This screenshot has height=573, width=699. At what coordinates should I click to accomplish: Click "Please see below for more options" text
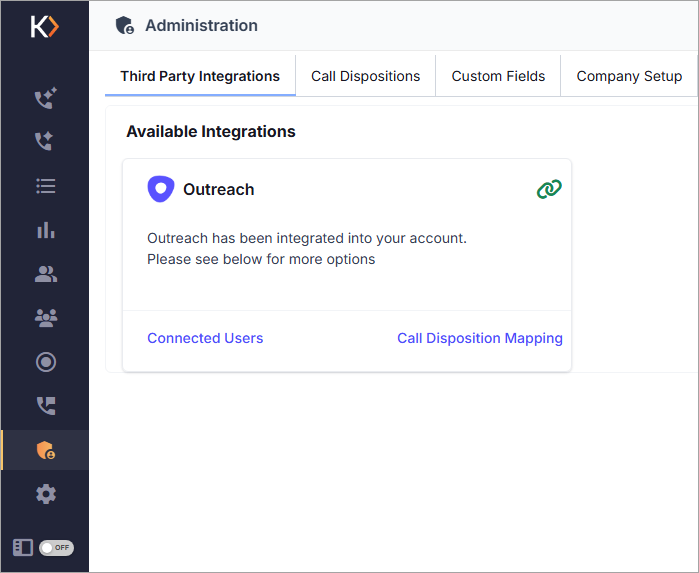point(261,259)
